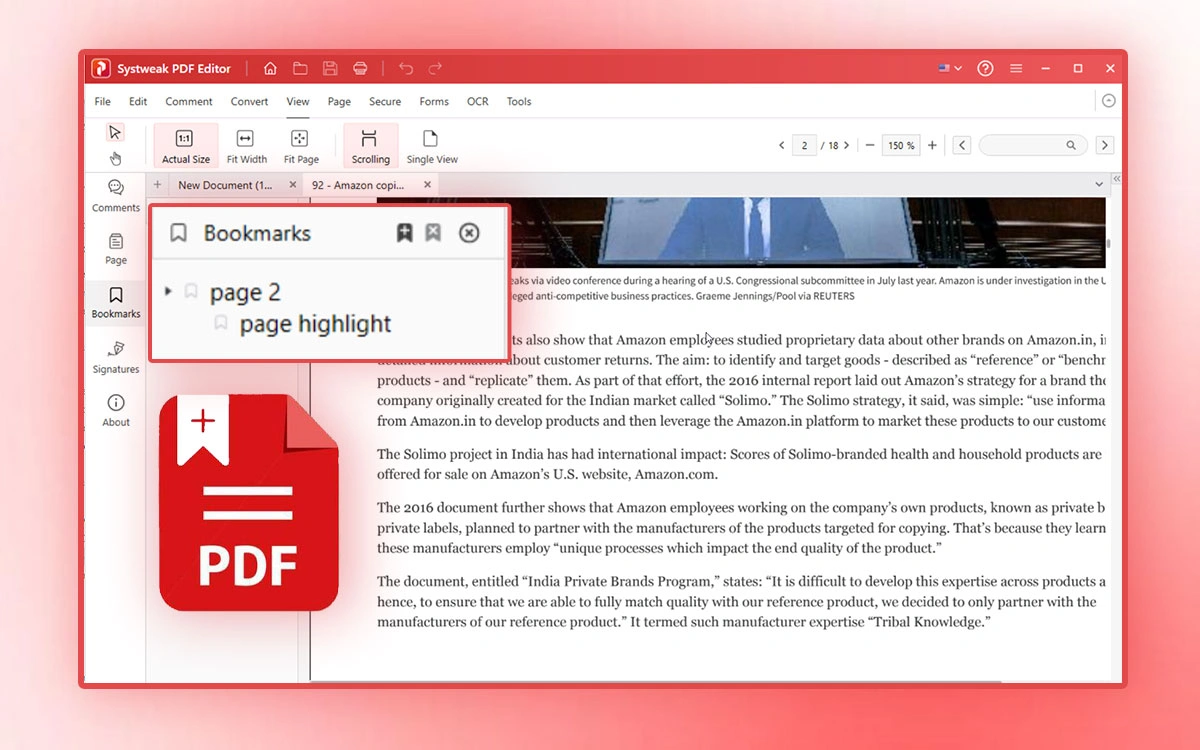Open Signatures sidebar panel
The image size is (1200, 750).
pos(116,357)
